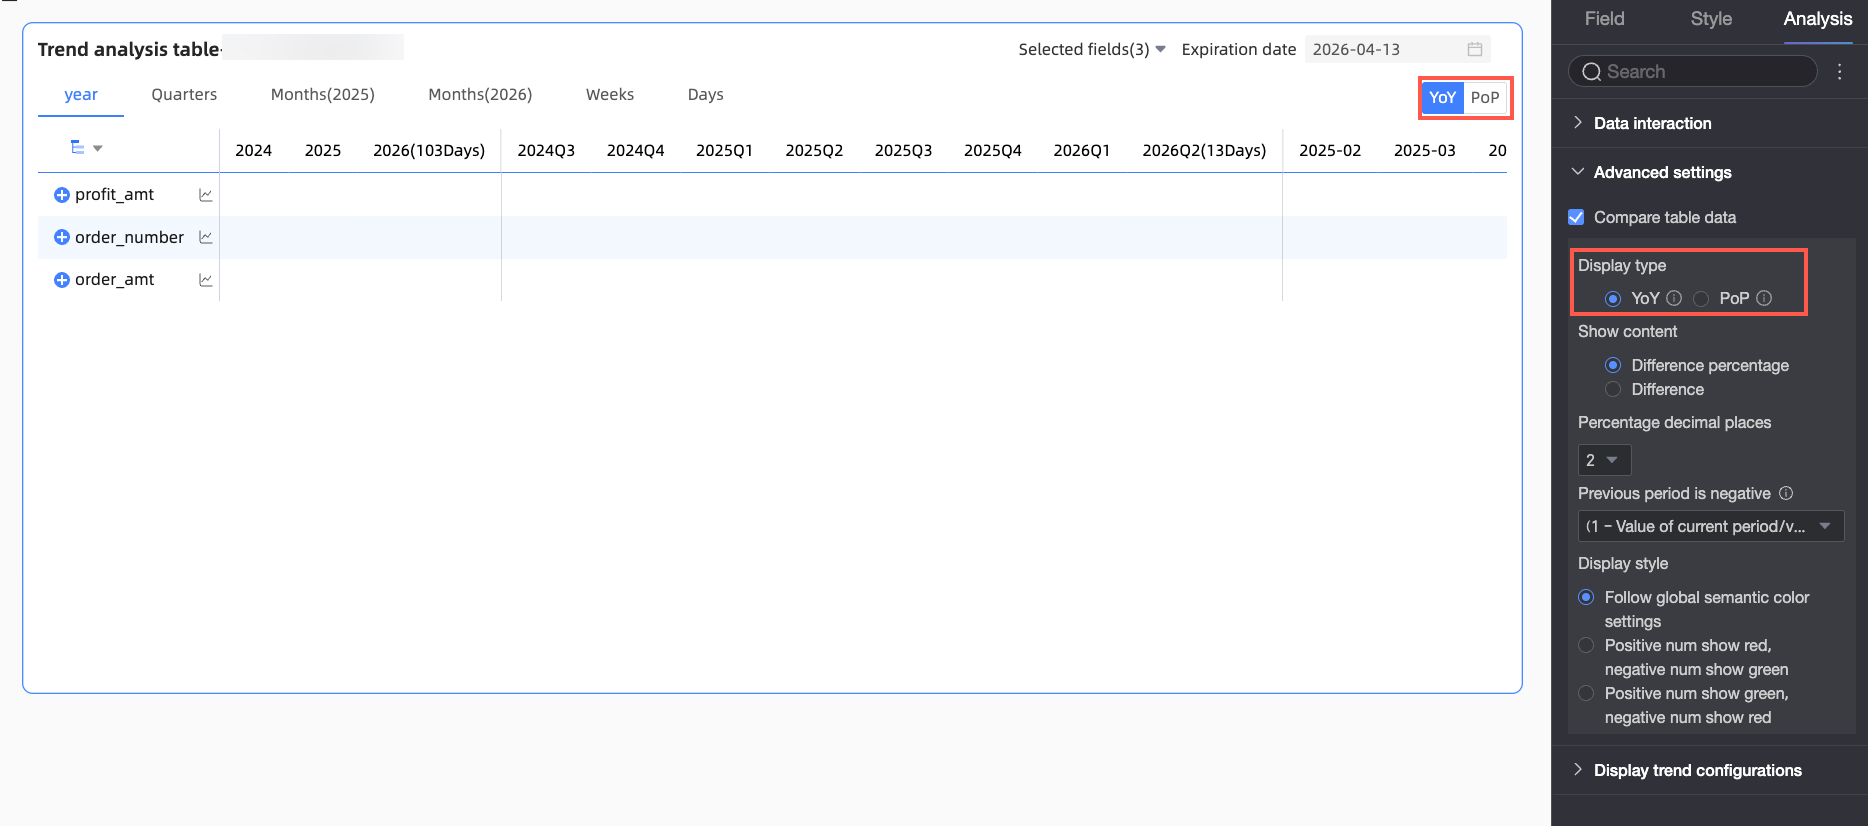Image resolution: width=1868 pixels, height=826 pixels.
Task: Click the 2024 column header
Action: (x=253, y=150)
